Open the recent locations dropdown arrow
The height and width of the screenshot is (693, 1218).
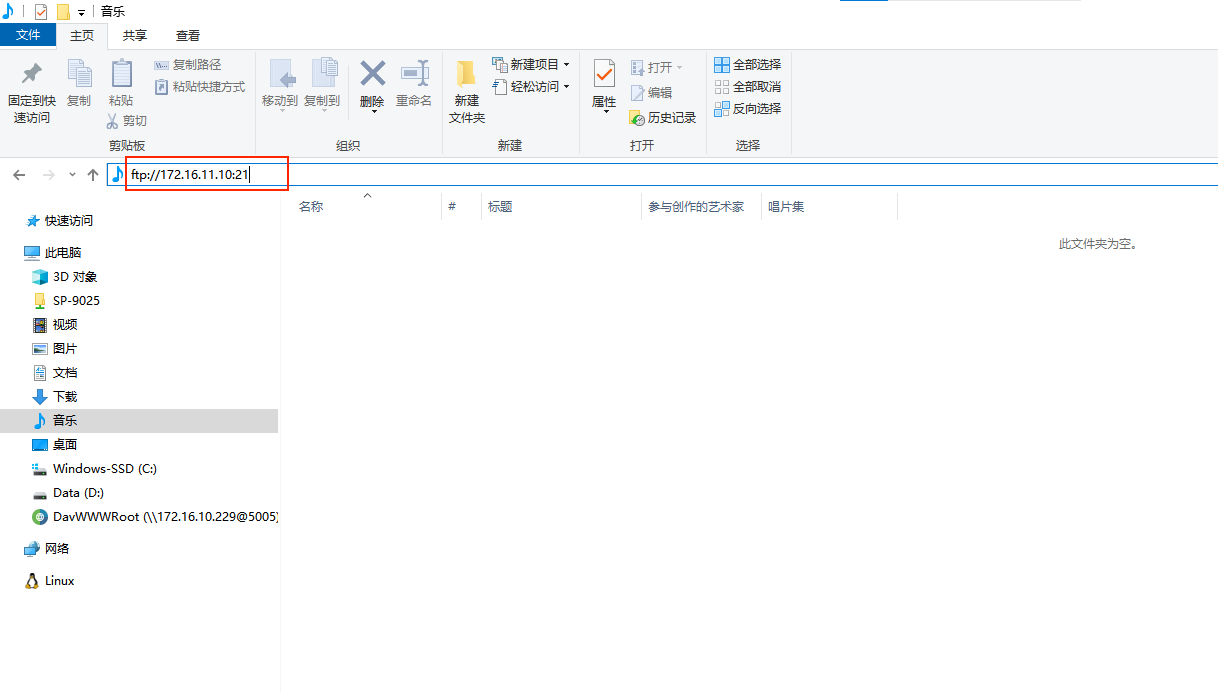(72, 175)
